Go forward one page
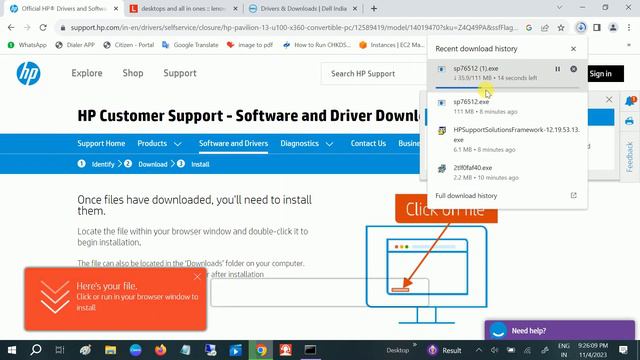The height and width of the screenshot is (360, 640). point(27,28)
